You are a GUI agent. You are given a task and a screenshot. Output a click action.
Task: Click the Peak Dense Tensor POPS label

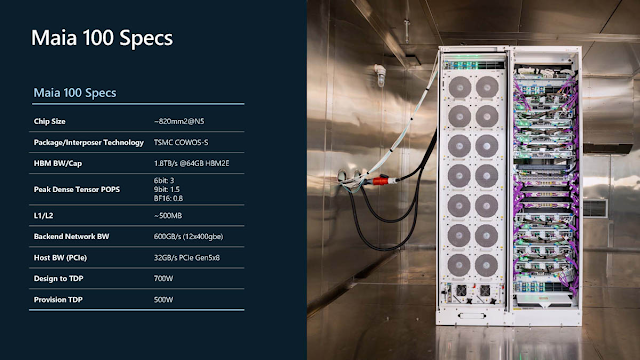(x=77, y=189)
